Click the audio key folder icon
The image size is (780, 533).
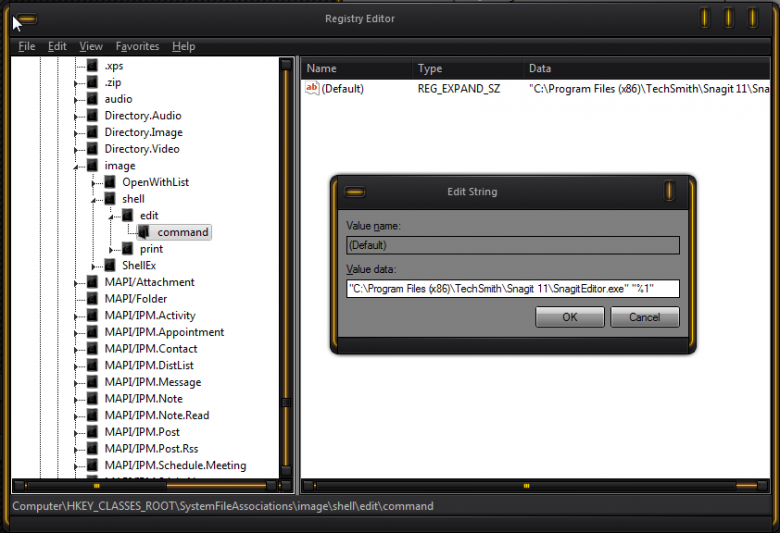pos(93,99)
